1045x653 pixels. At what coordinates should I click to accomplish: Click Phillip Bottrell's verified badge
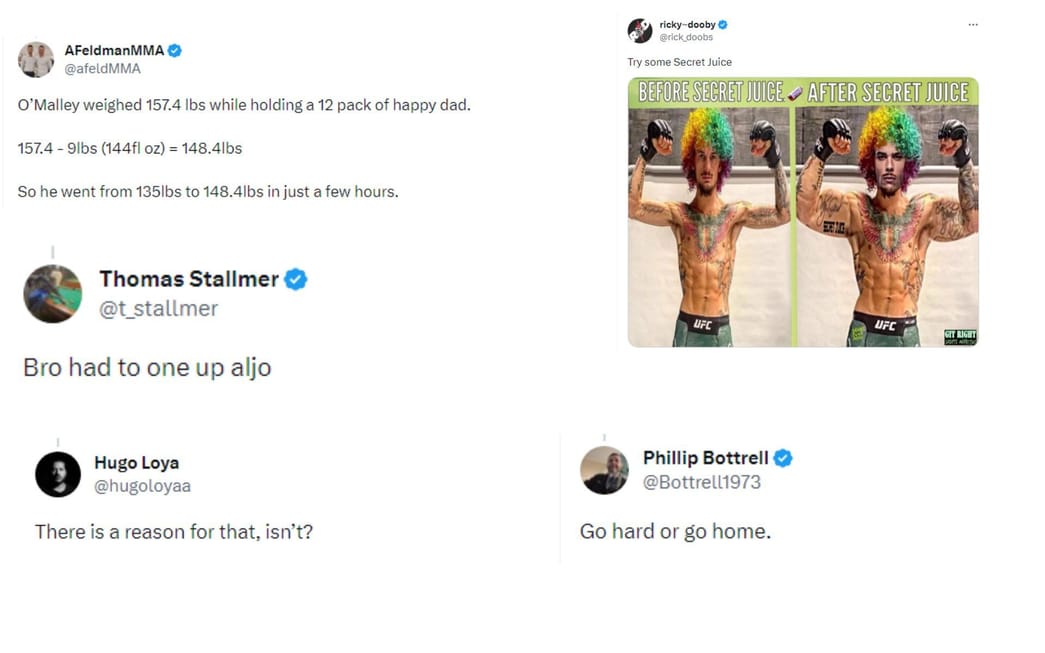point(783,458)
